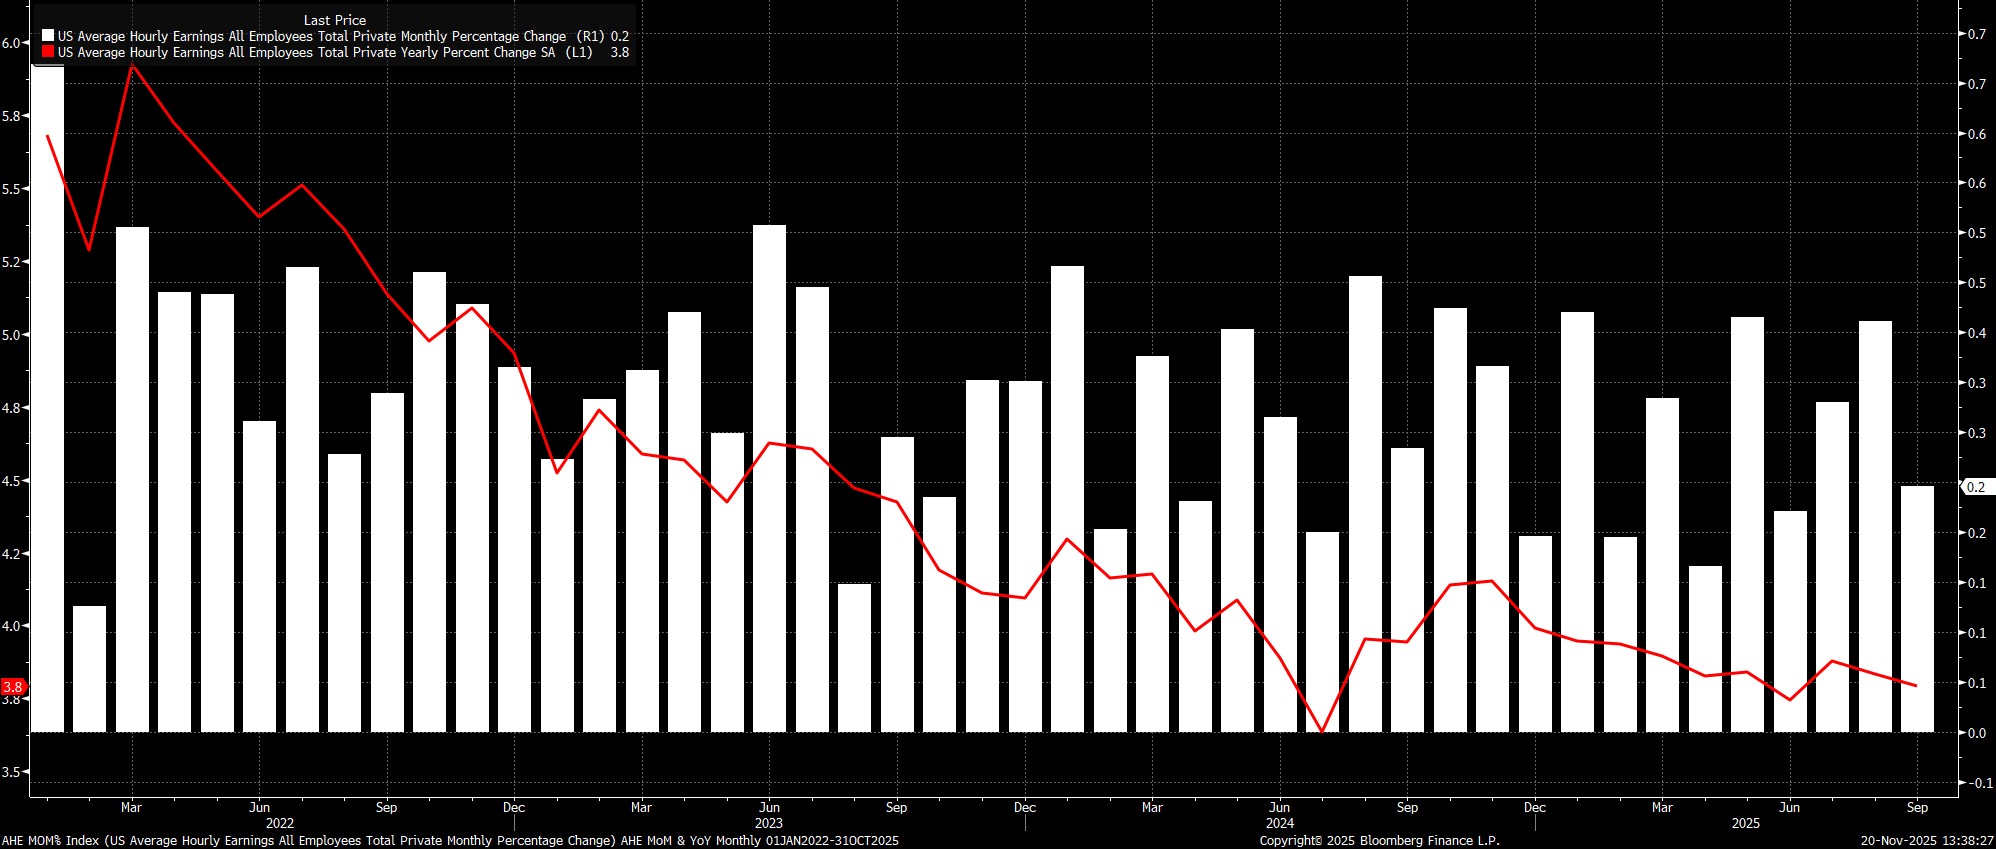Click the red line's lowest point touching zero
This screenshot has width=1996, height=849.
1322,731
